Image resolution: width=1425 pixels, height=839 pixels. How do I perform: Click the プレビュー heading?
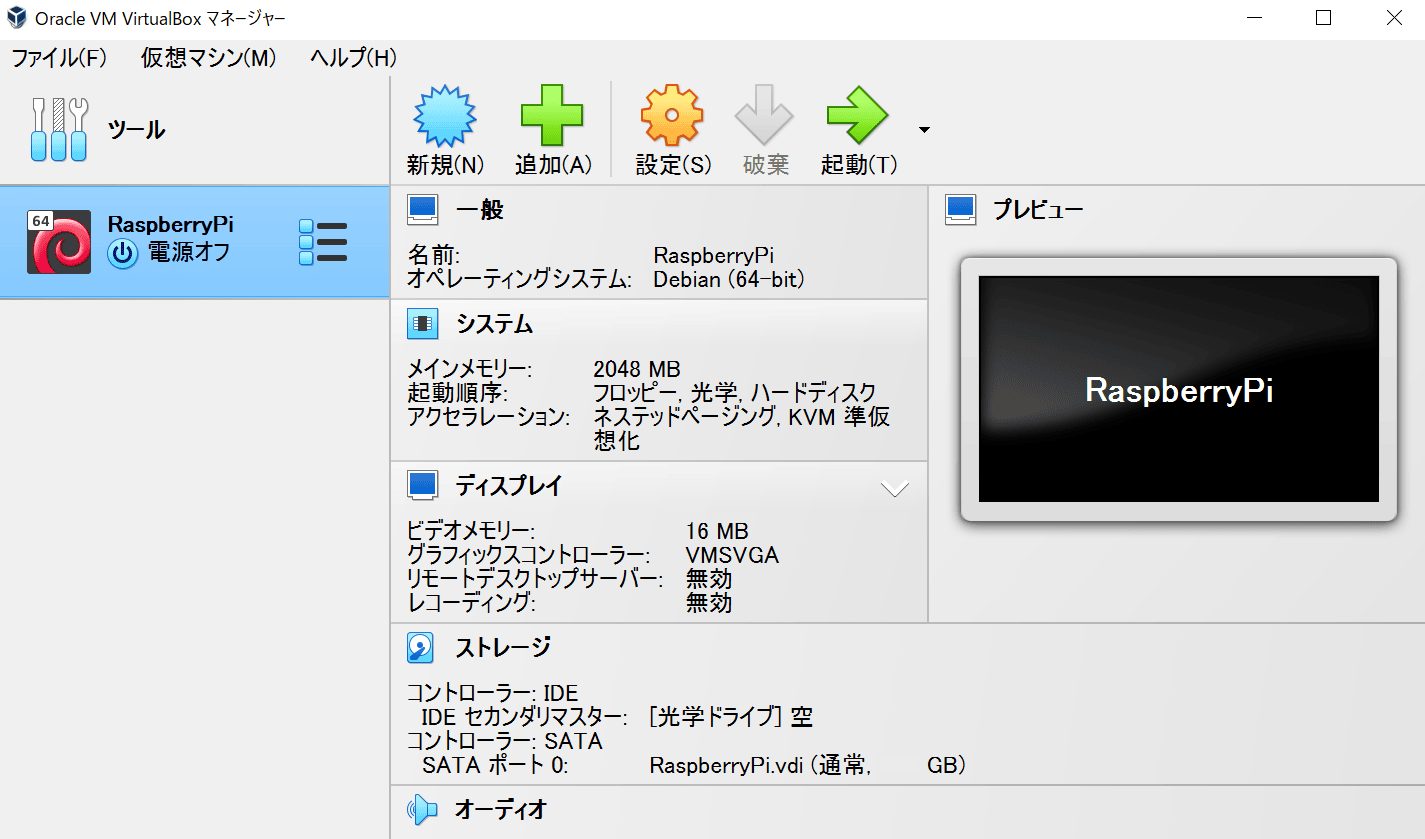[1038, 210]
